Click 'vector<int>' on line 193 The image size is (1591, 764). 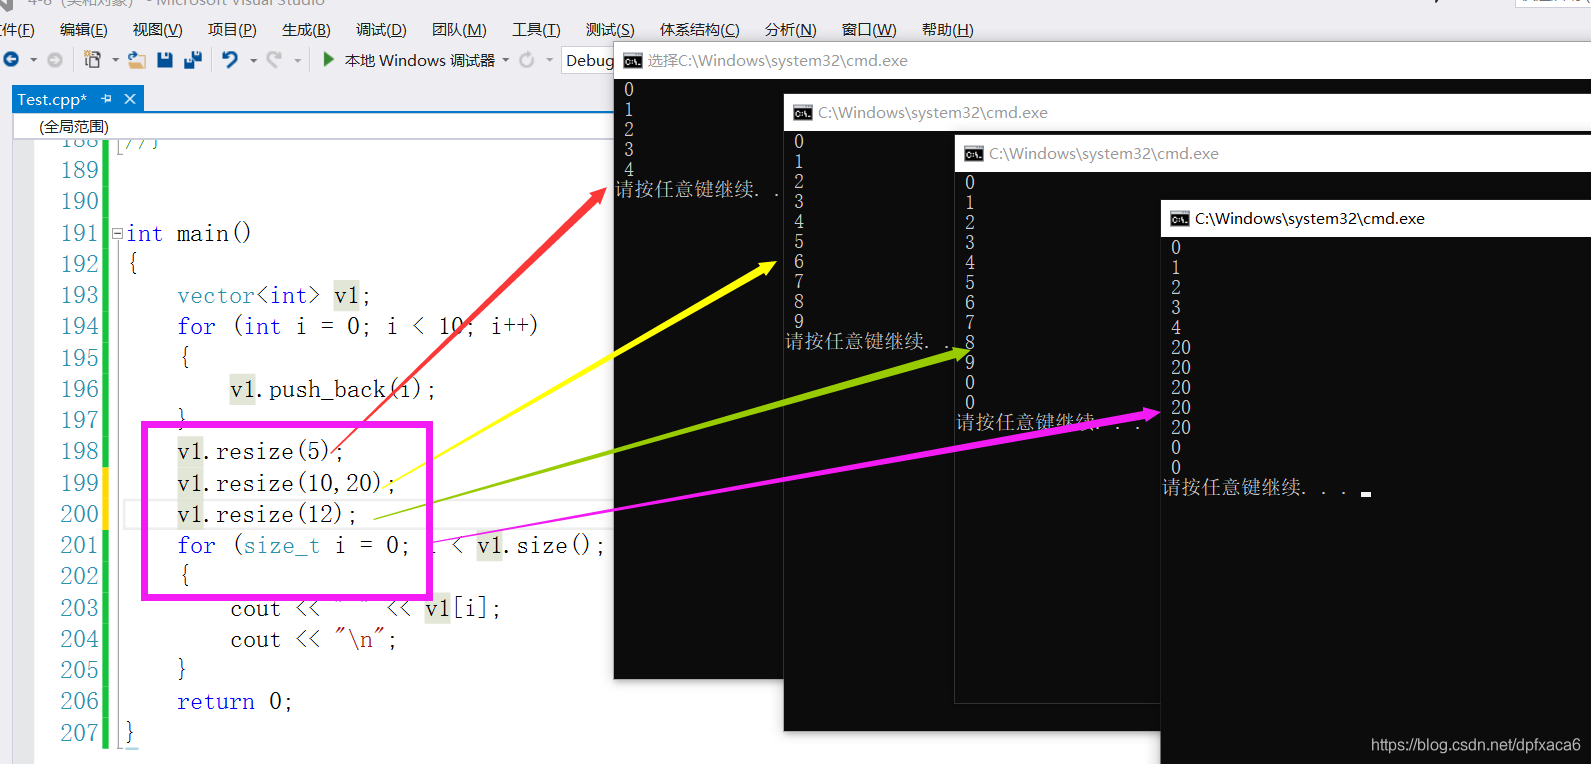(x=248, y=296)
